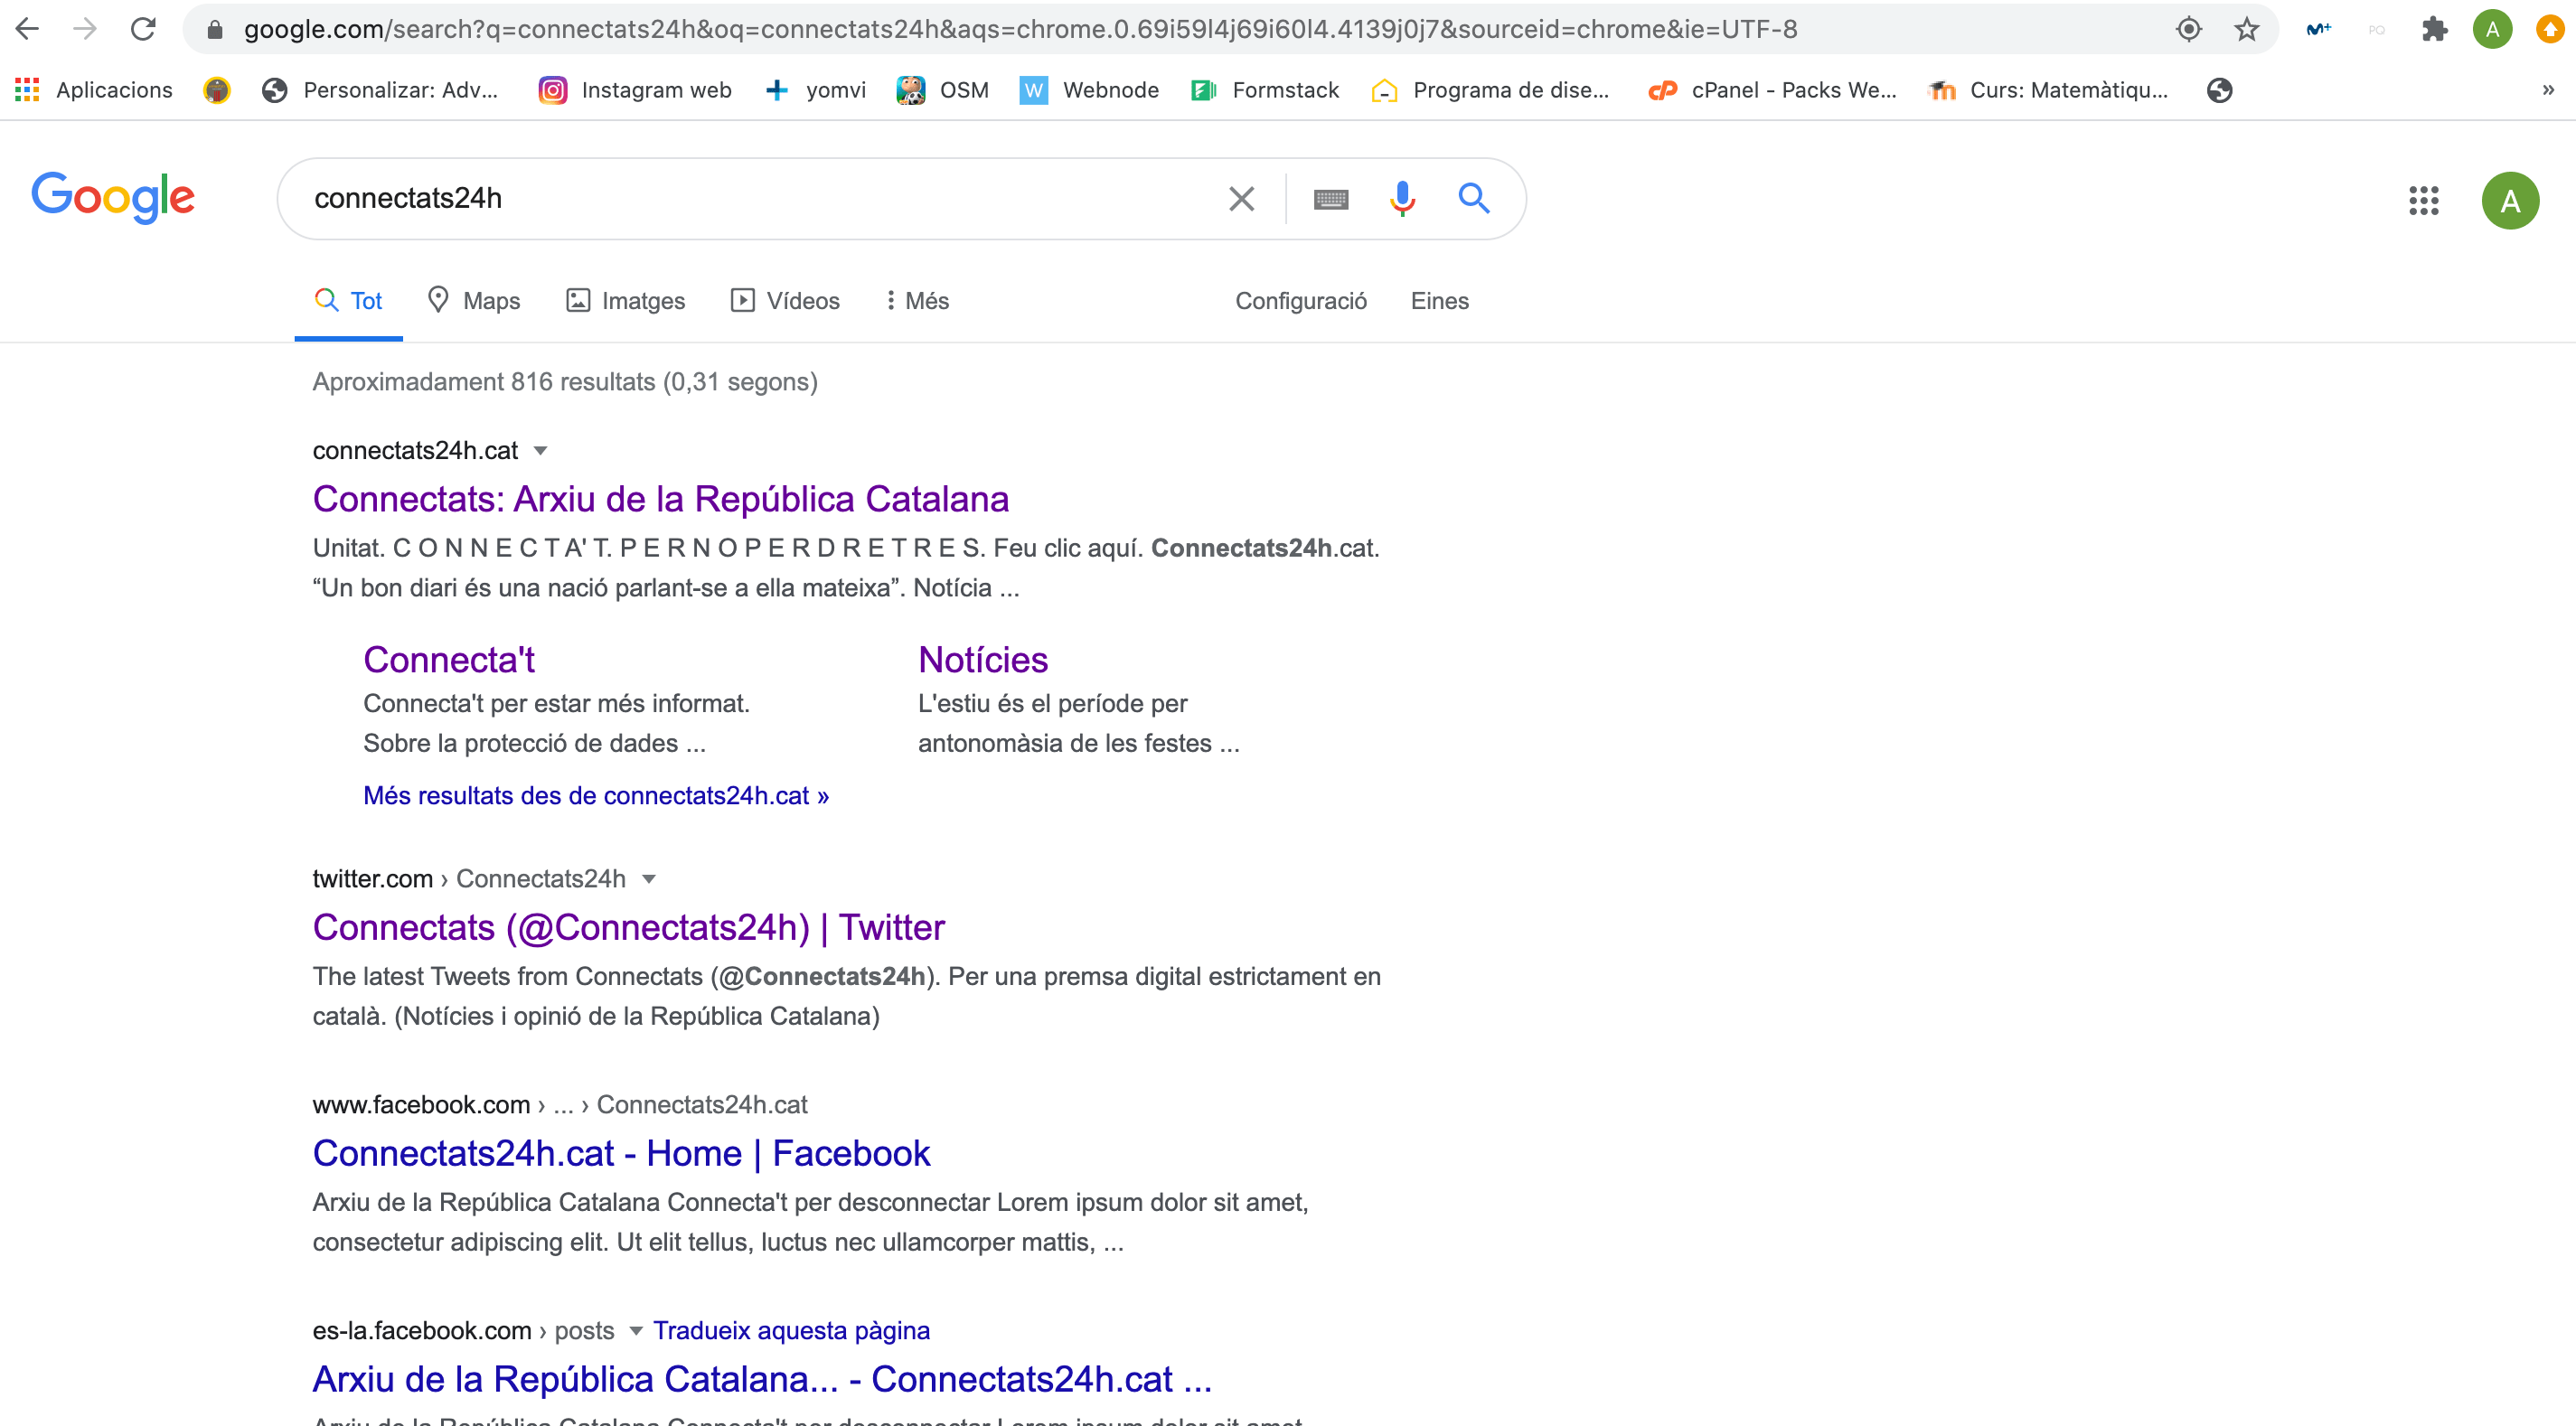2576x1426 pixels.
Task: Open the round emblem bookmark icon
Action: coord(217,90)
